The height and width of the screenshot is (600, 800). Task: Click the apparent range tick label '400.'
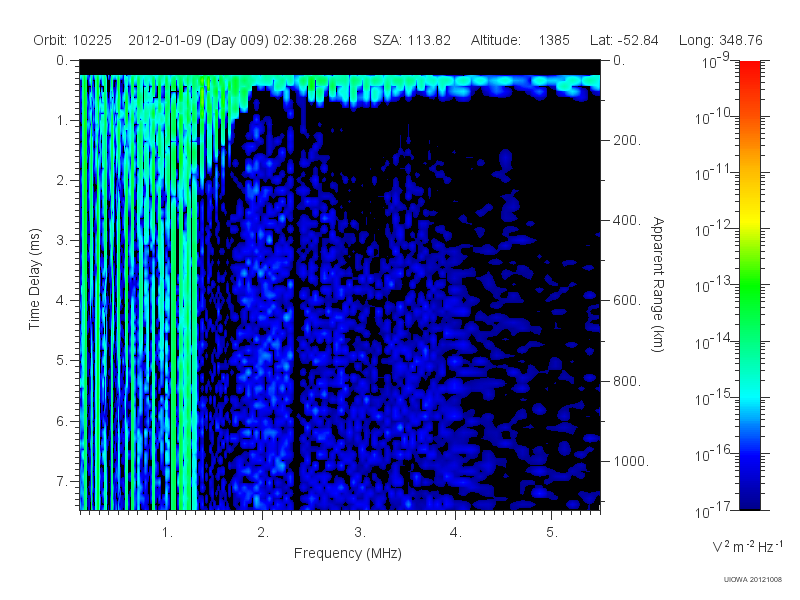(627, 220)
